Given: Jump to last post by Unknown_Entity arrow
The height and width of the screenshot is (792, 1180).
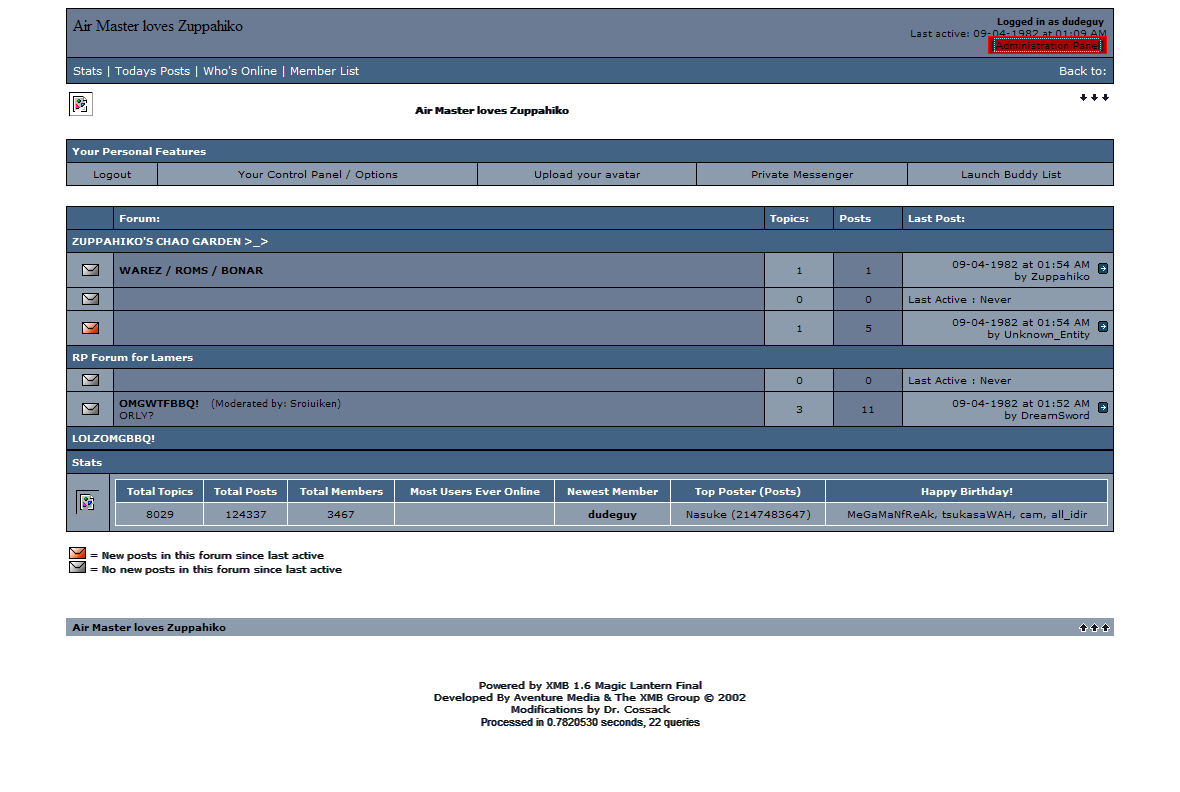Looking at the screenshot, I should [x=1102, y=327].
